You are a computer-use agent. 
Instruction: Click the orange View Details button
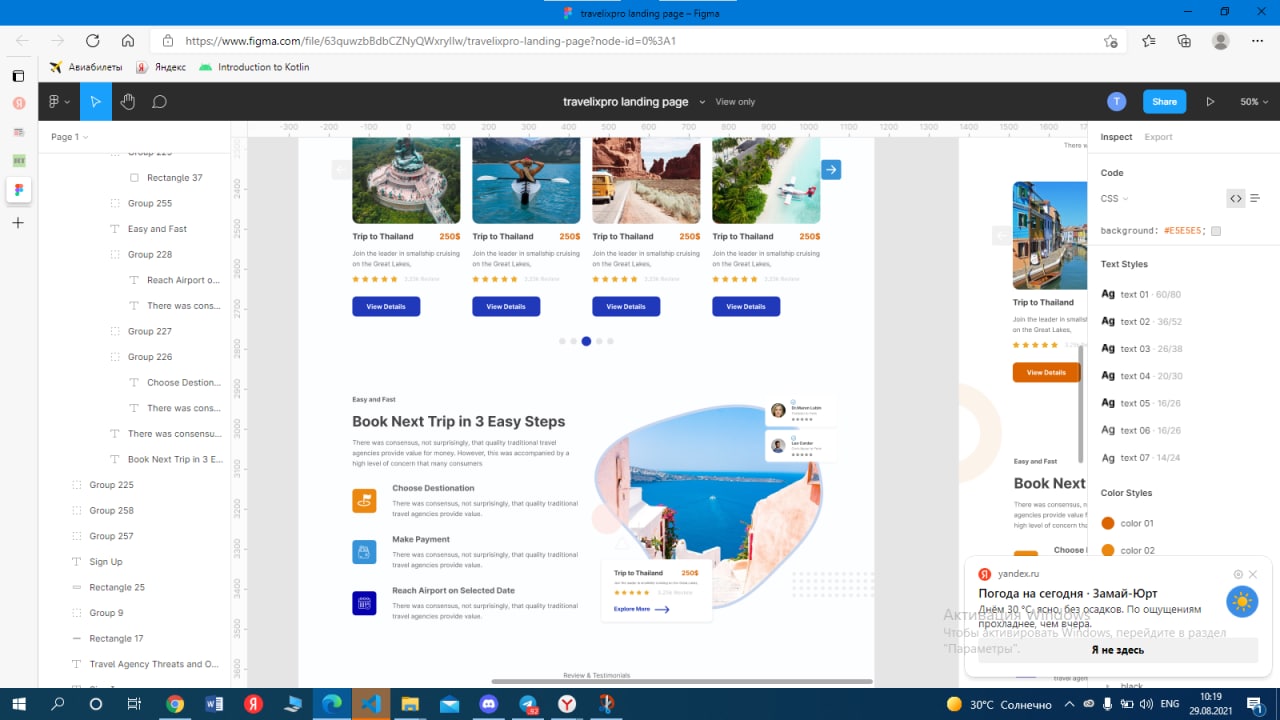1046,372
